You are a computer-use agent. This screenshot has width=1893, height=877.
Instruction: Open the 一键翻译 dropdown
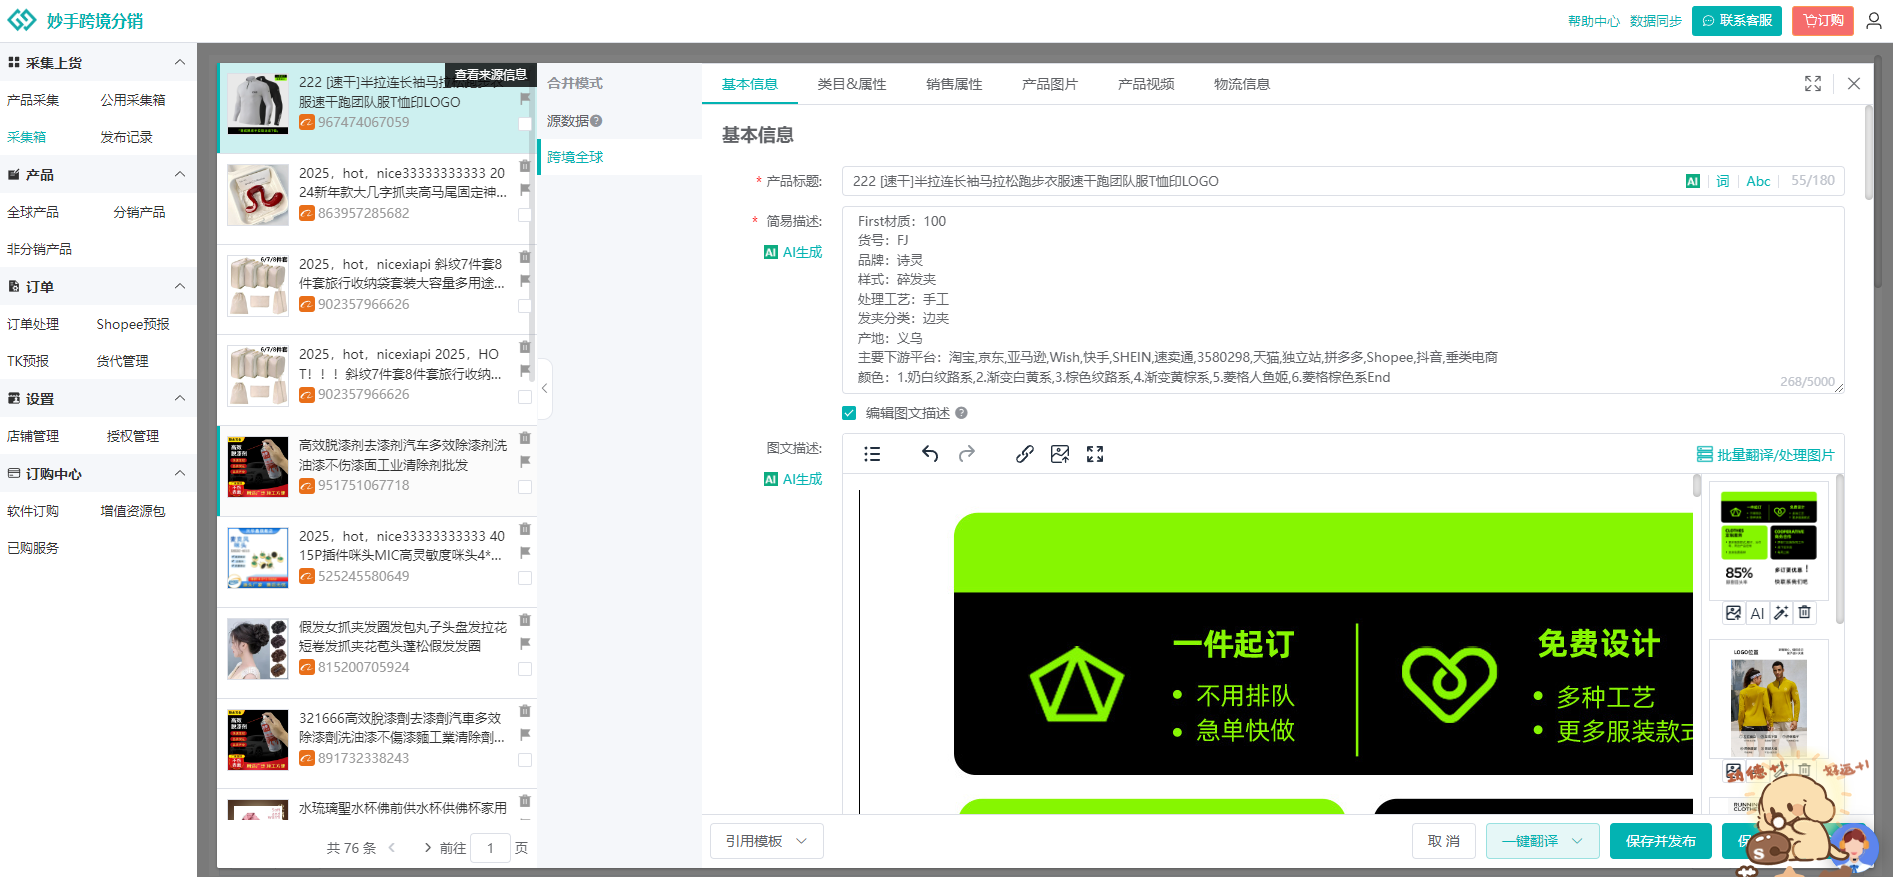(1542, 841)
